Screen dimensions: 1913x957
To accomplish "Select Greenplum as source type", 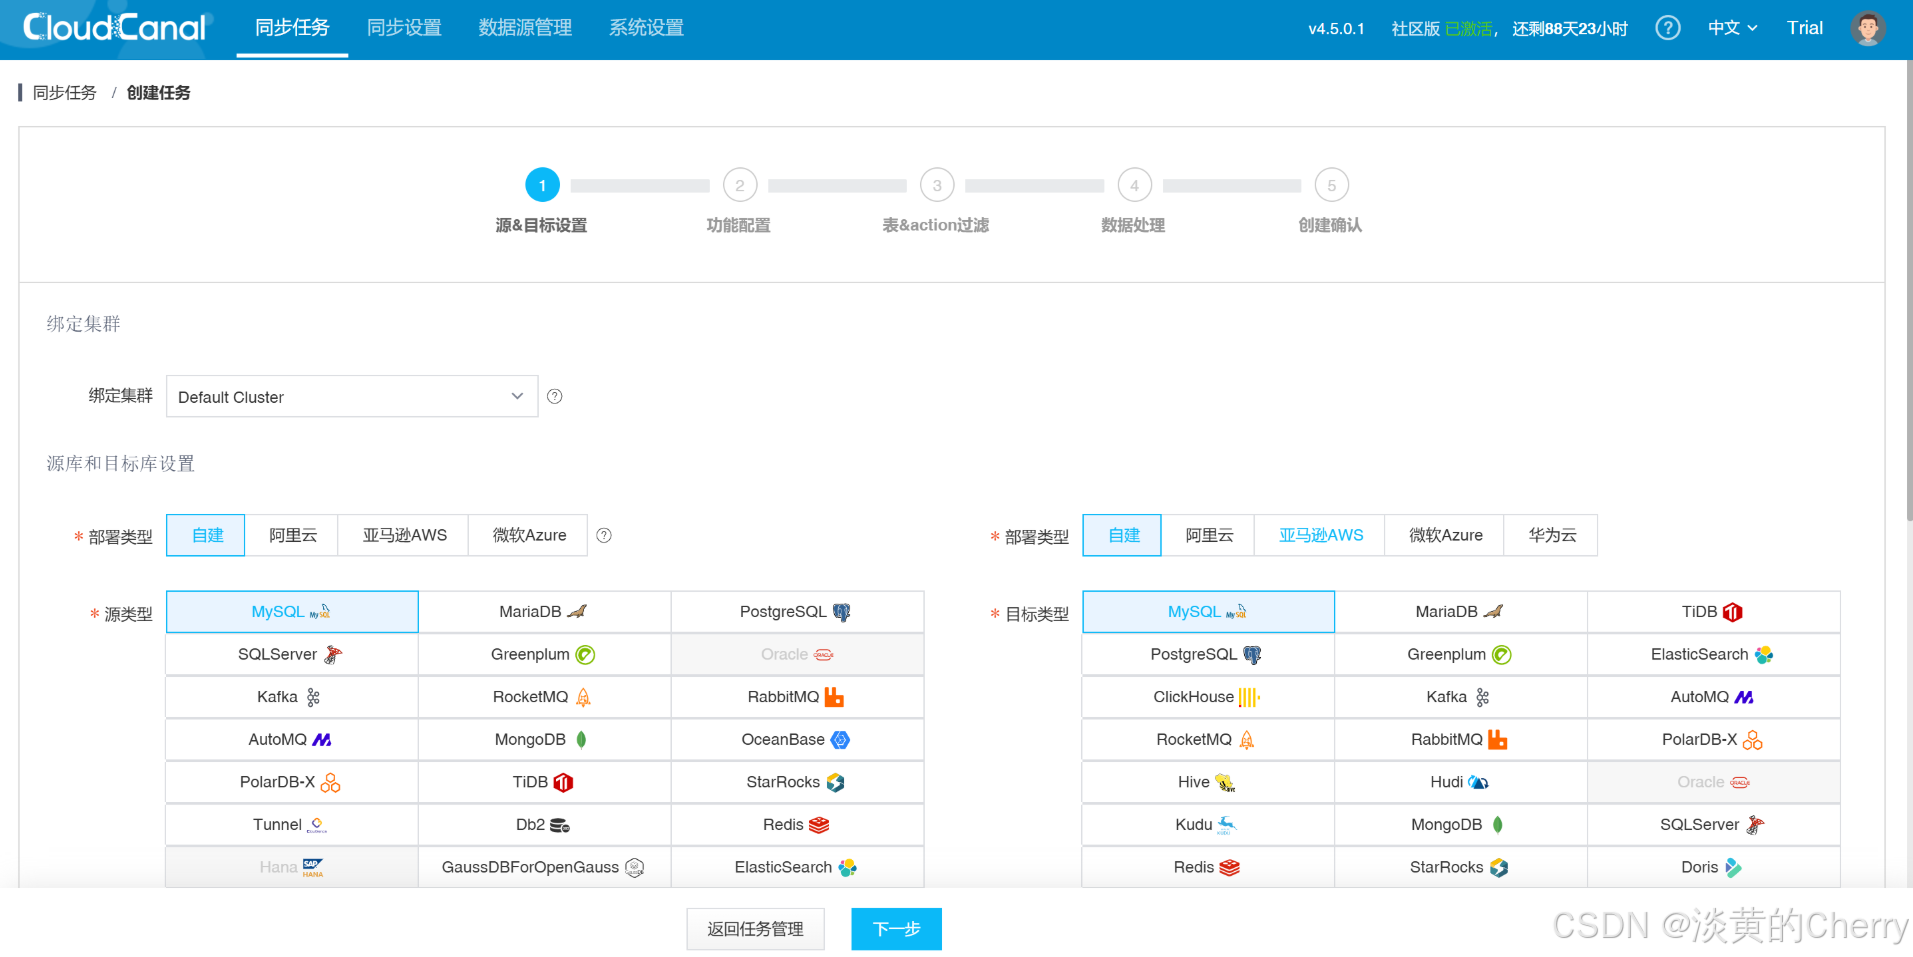I will pyautogui.click(x=545, y=655).
